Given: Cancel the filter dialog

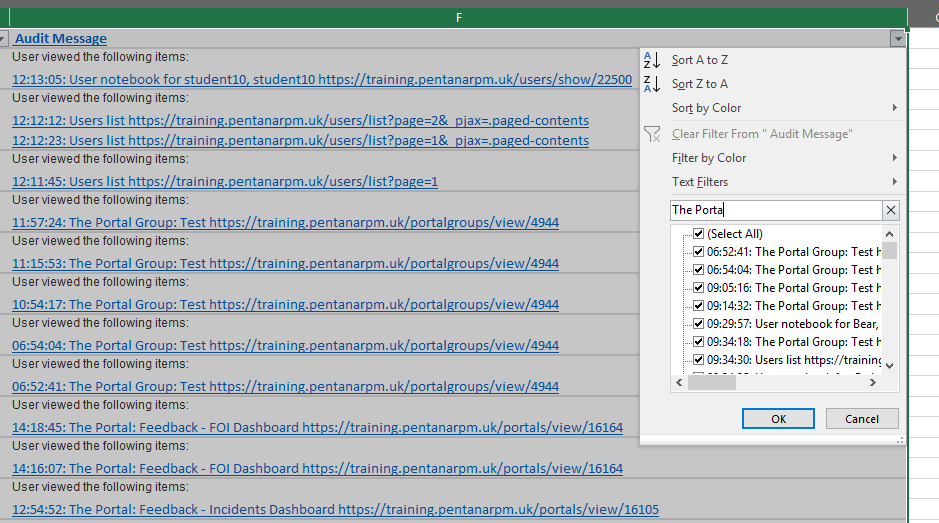Looking at the screenshot, I should (x=862, y=419).
